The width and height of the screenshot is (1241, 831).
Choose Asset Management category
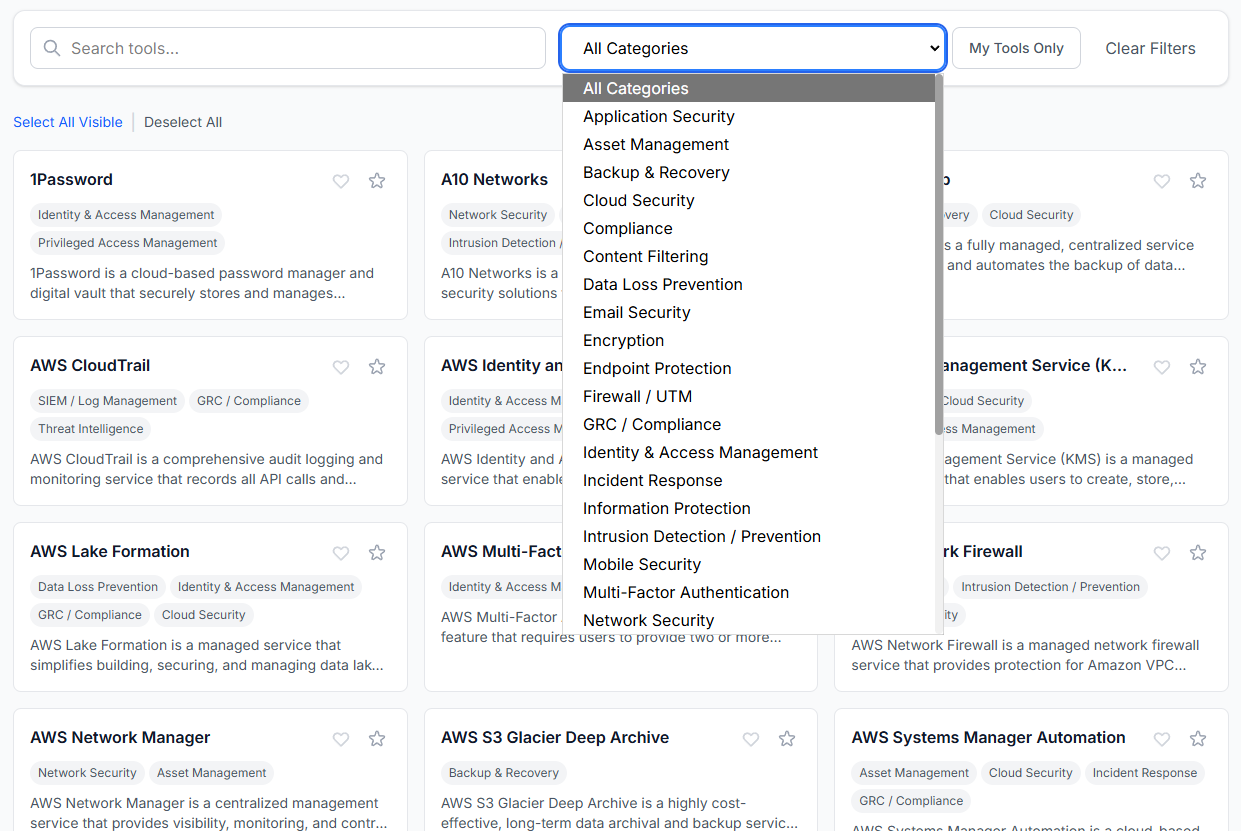click(x=748, y=144)
